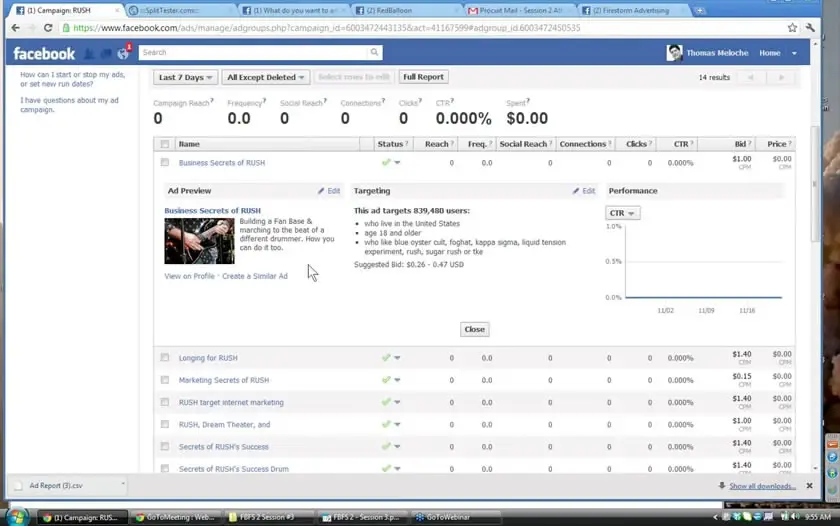
Task: Check the RUSH target internet marketing row
Action: [x=164, y=402]
